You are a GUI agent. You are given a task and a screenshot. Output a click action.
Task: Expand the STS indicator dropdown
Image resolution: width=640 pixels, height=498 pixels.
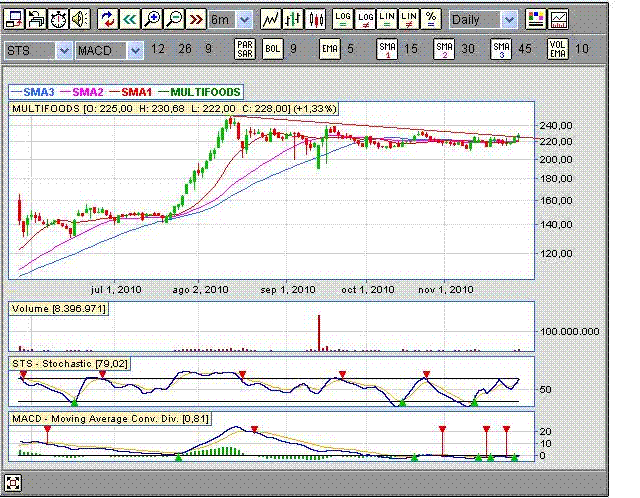point(65,49)
